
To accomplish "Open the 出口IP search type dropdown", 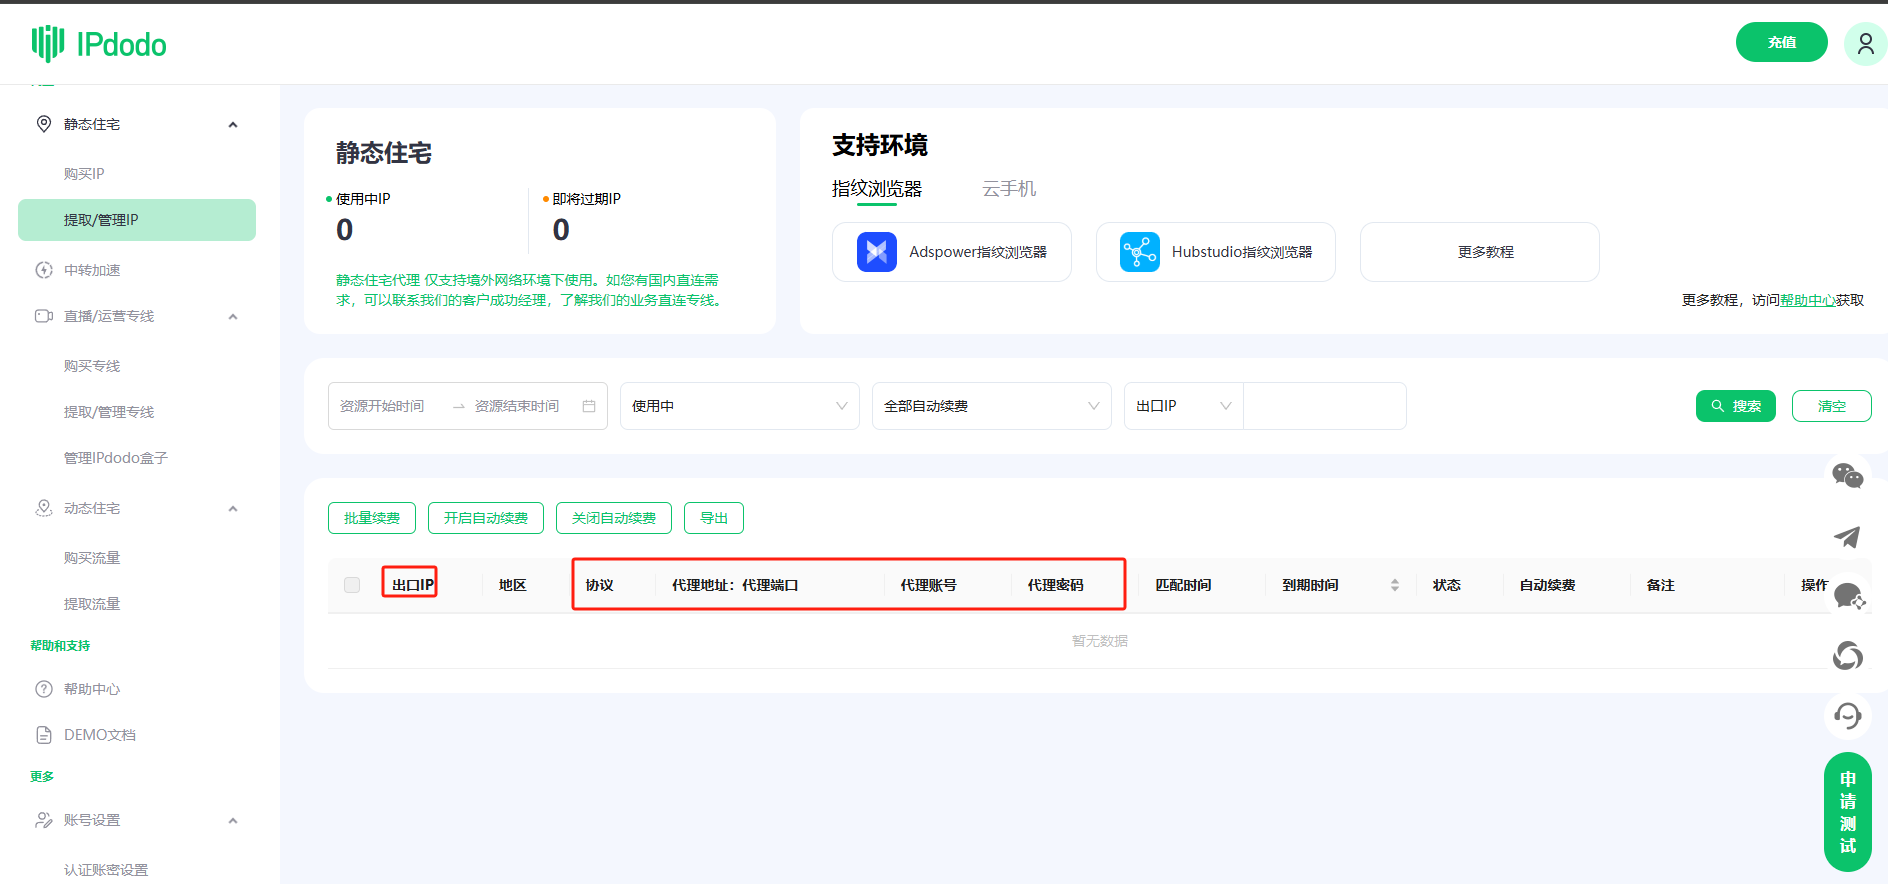I will point(1183,406).
